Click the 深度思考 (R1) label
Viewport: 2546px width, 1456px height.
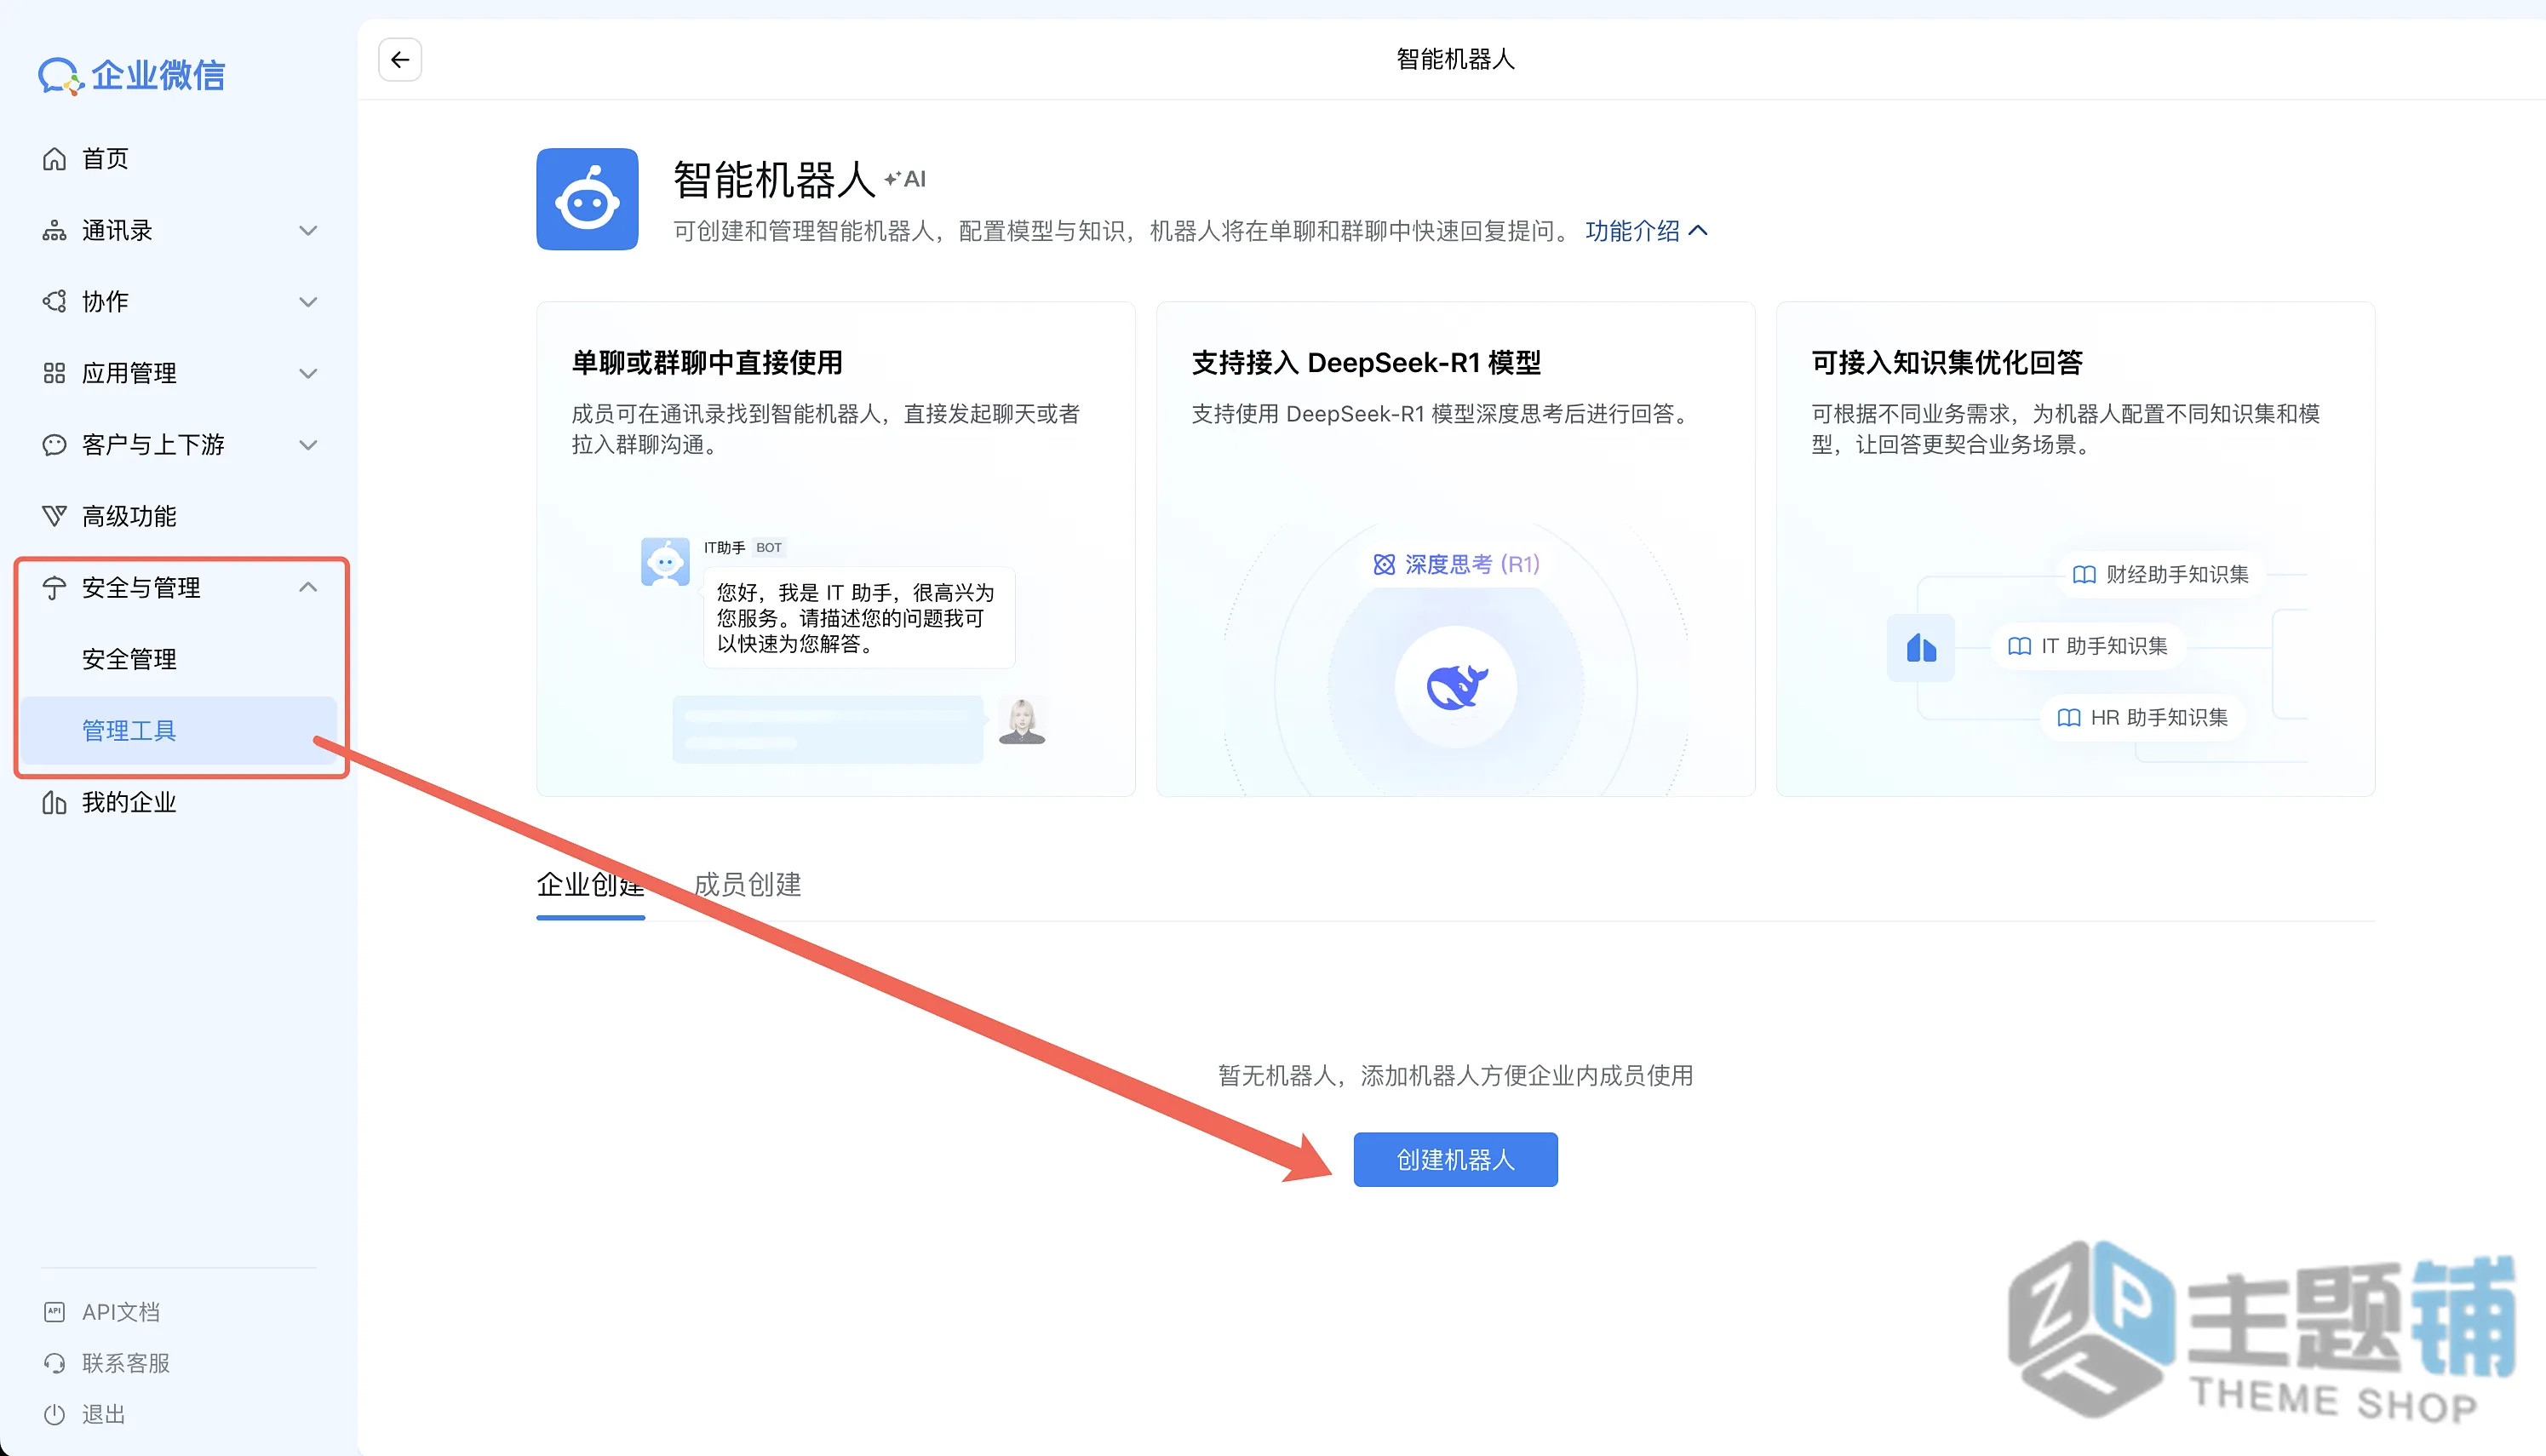point(1472,565)
